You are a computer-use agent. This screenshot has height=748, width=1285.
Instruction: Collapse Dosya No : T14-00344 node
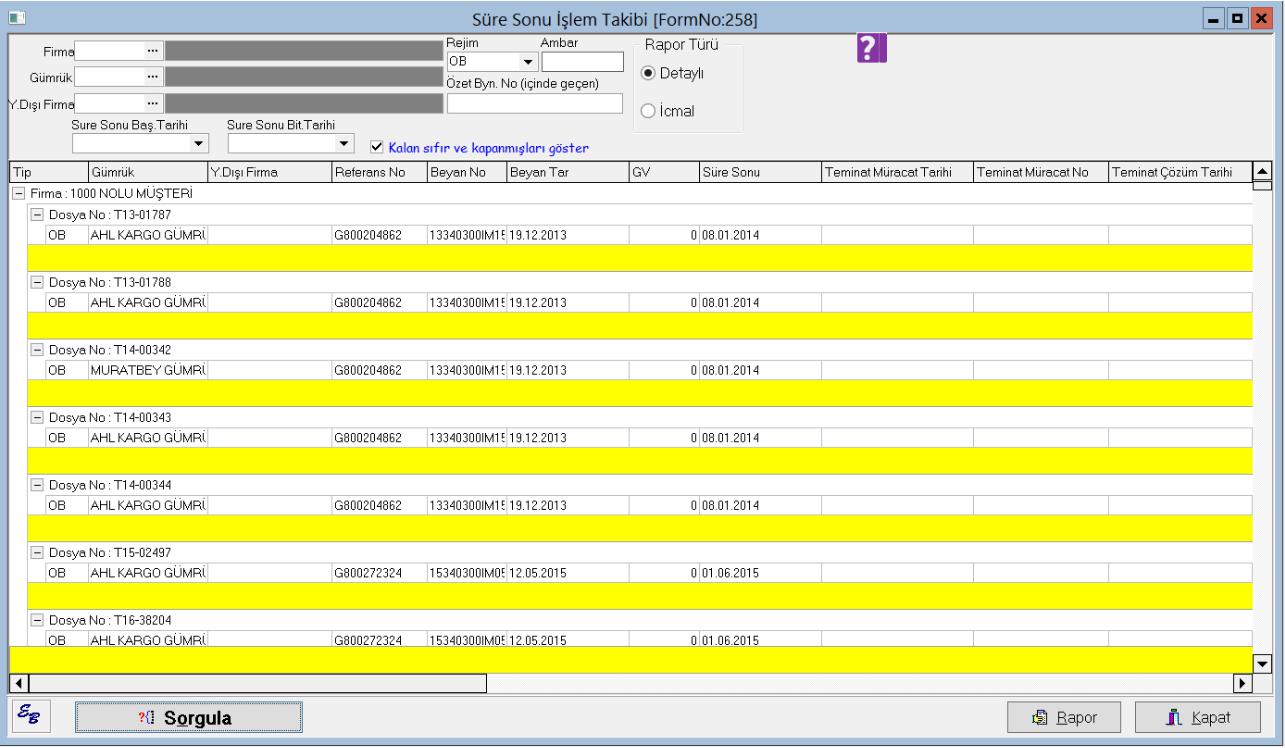pyautogui.click(x=38, y=483)
